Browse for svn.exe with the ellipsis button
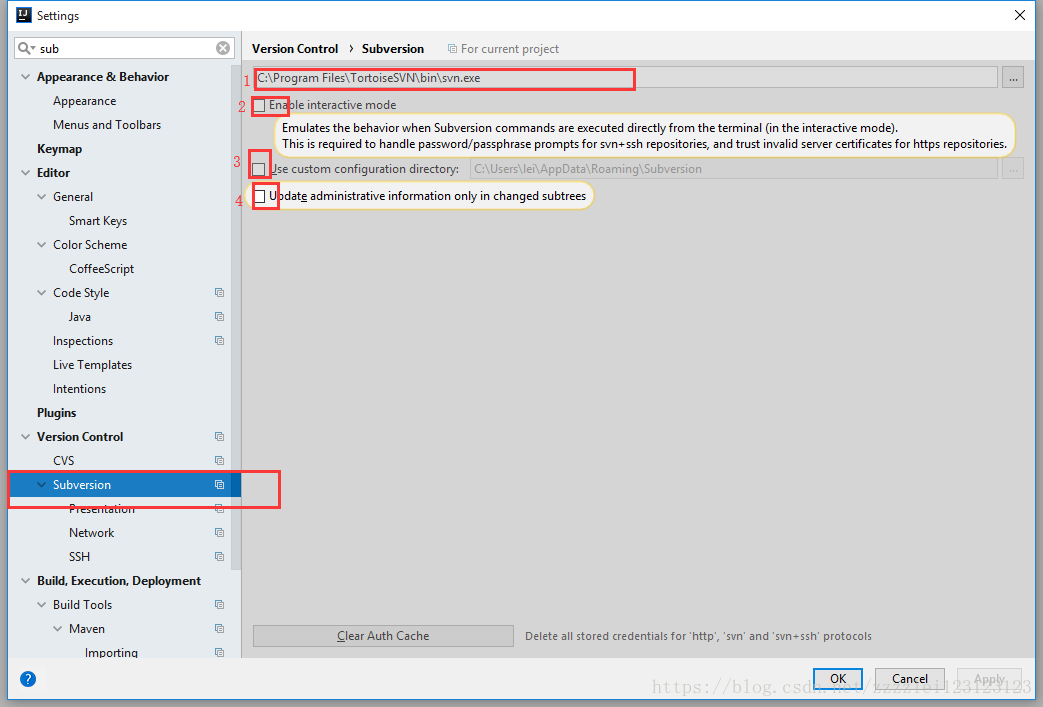The width and height of the screenshot is (1043, 707). point(1013,78)
